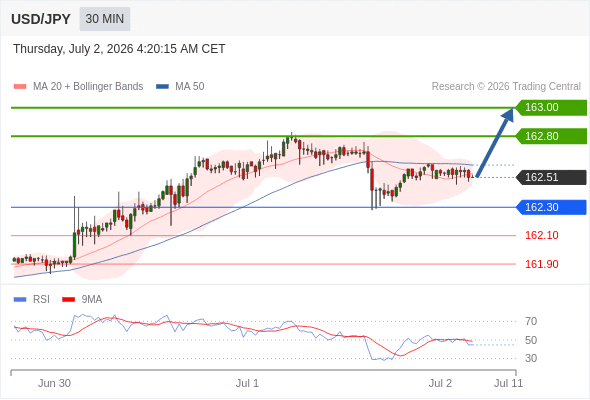Image resolution: width=590 pixels, height=400 pixels.
Task: Toggle the RSI legend label
Action: (x=41, y=300)
